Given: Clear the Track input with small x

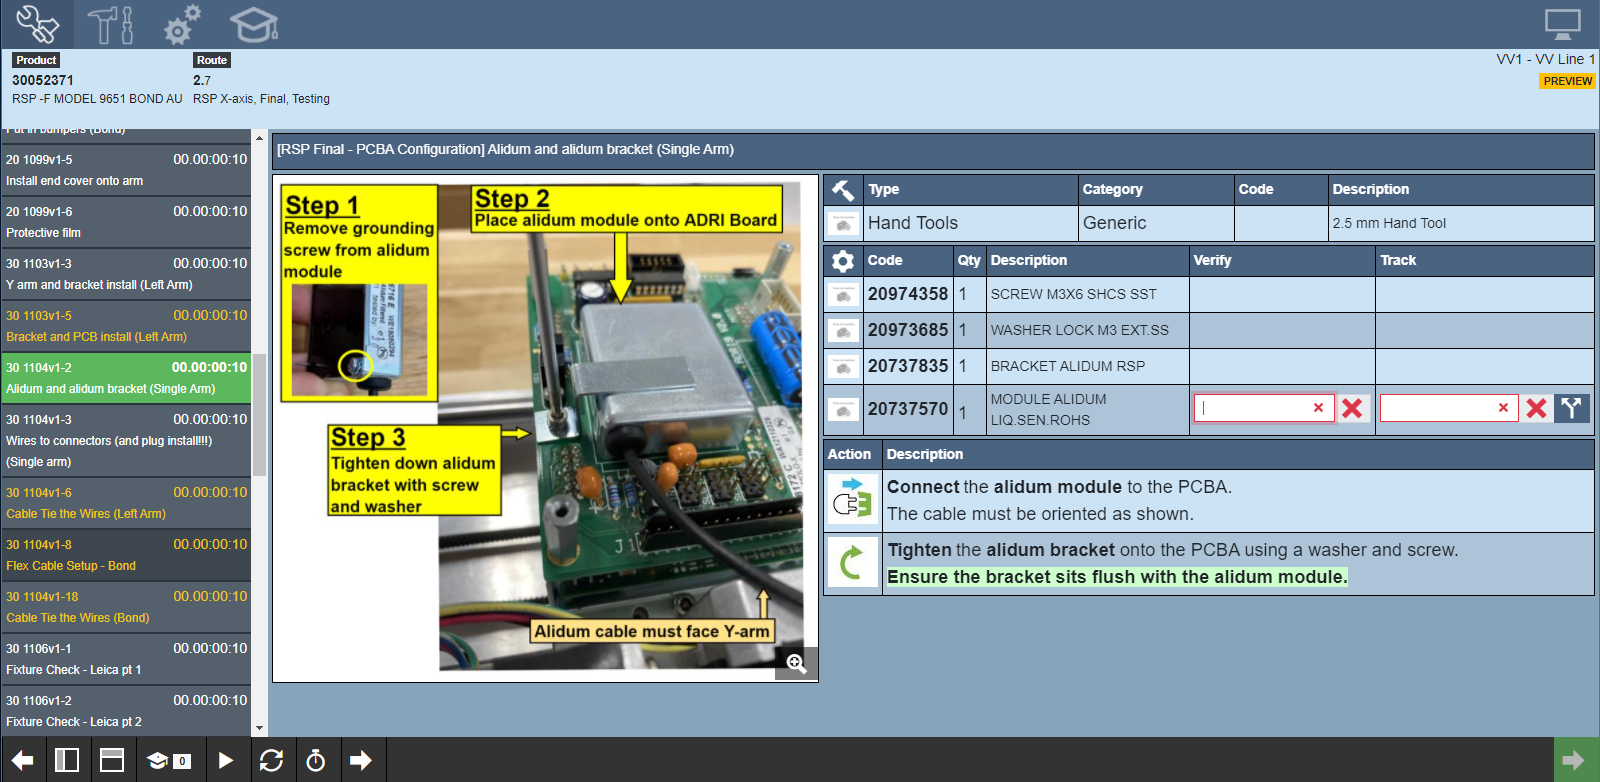Looking at the screenshot, I should [1503, 408].
